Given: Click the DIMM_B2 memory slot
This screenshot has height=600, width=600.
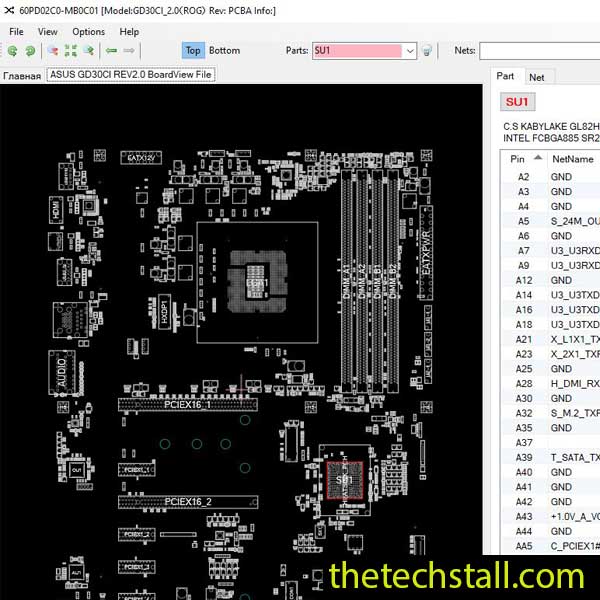Looking at the screenshot, I should pos(393,281).
